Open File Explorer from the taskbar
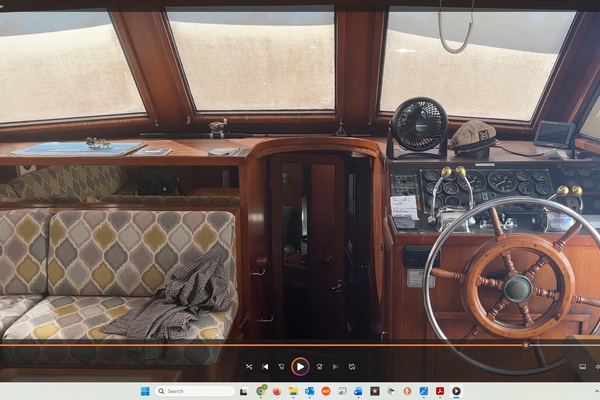600x400 pixels. coord(293,391)
